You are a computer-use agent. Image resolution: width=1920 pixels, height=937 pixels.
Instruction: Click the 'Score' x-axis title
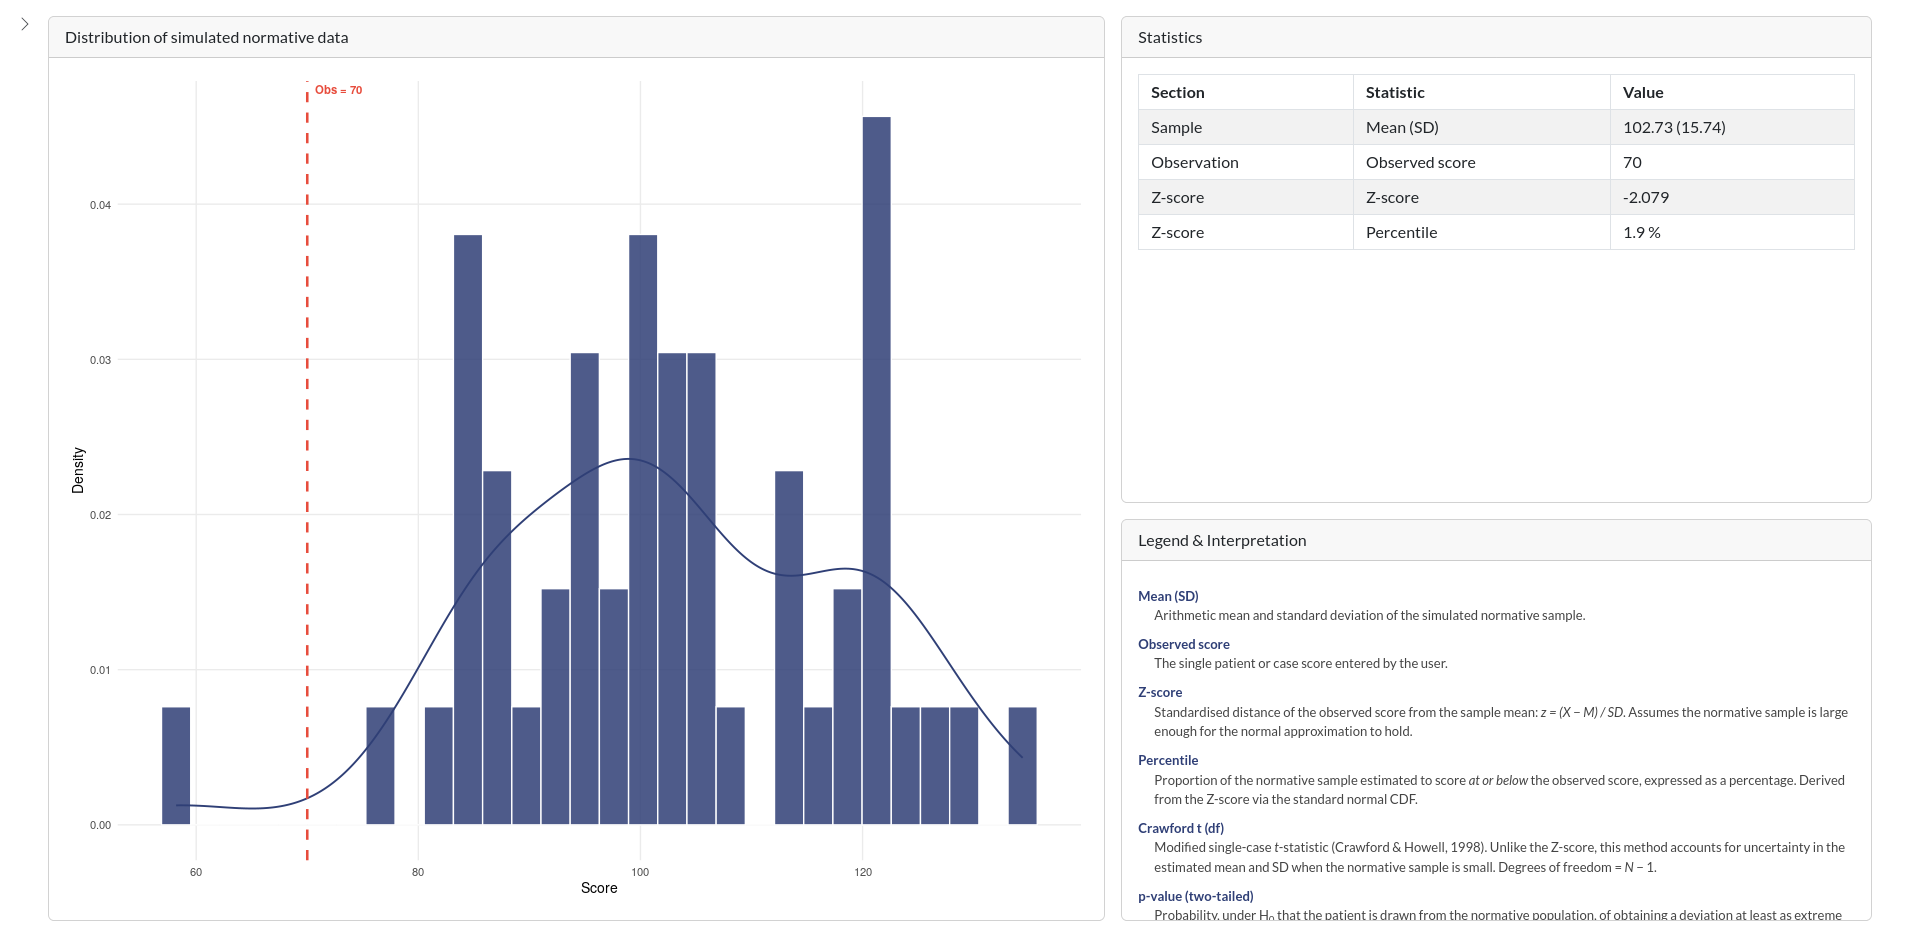(599, 888)
